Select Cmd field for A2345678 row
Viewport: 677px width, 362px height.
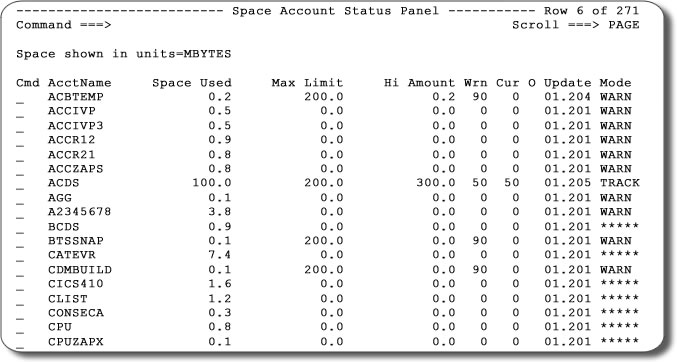click(20, 216)
